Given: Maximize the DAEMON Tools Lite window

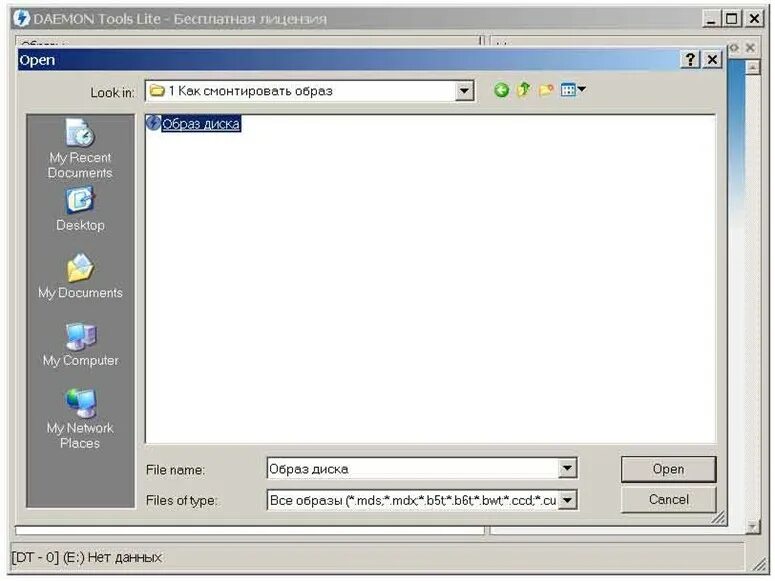Looking at the screenshot, I should (732, 19).
